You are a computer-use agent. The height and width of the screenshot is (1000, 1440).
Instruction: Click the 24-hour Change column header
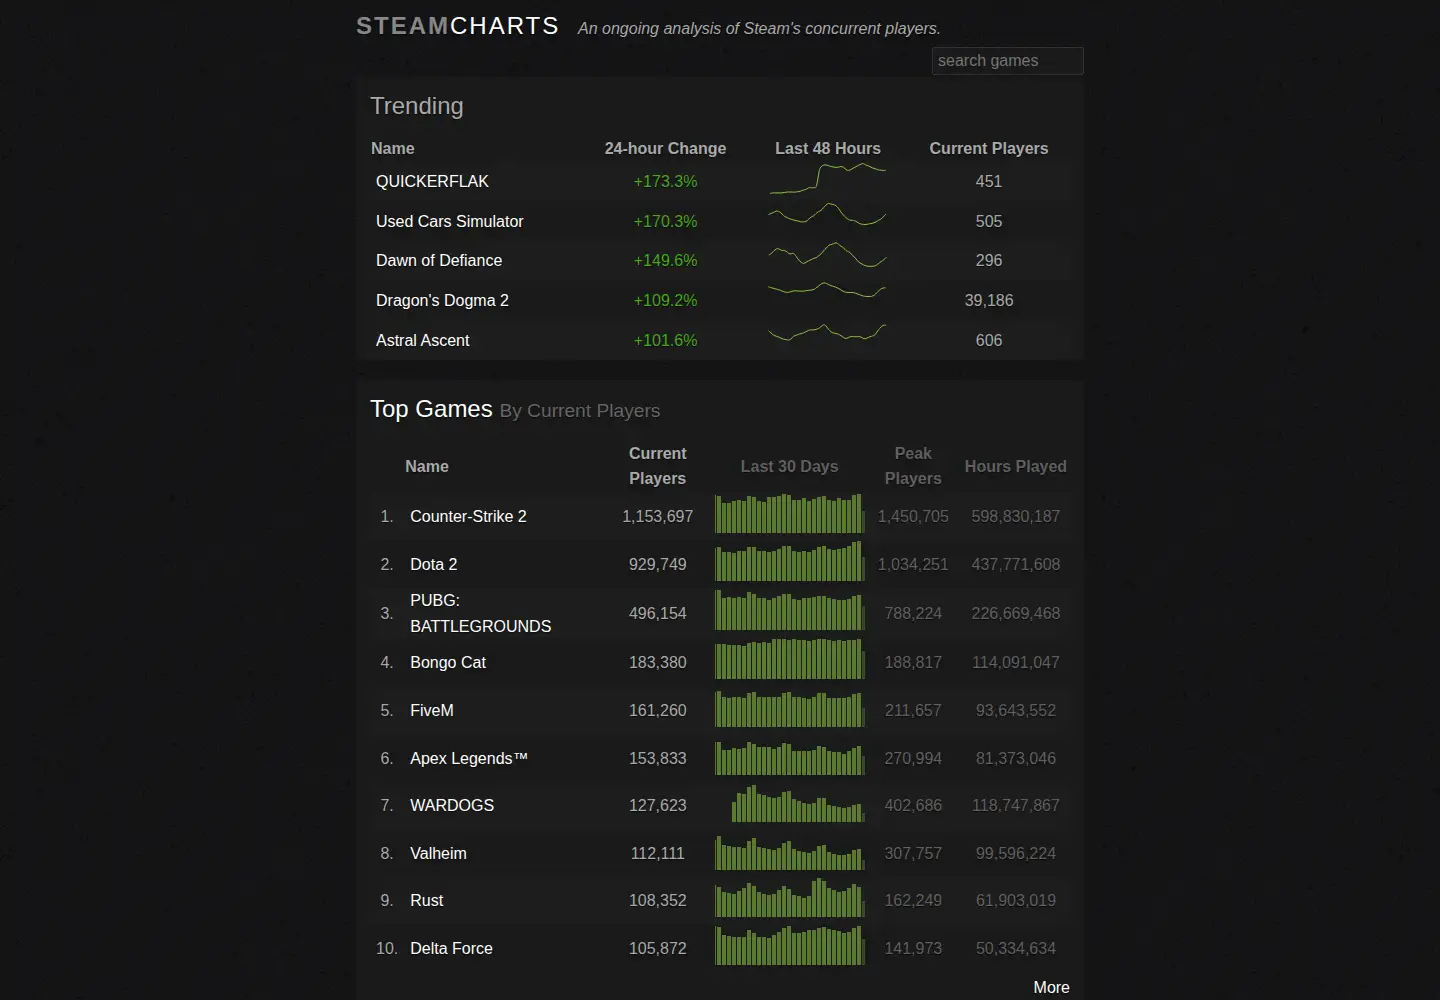pos(665,148)
